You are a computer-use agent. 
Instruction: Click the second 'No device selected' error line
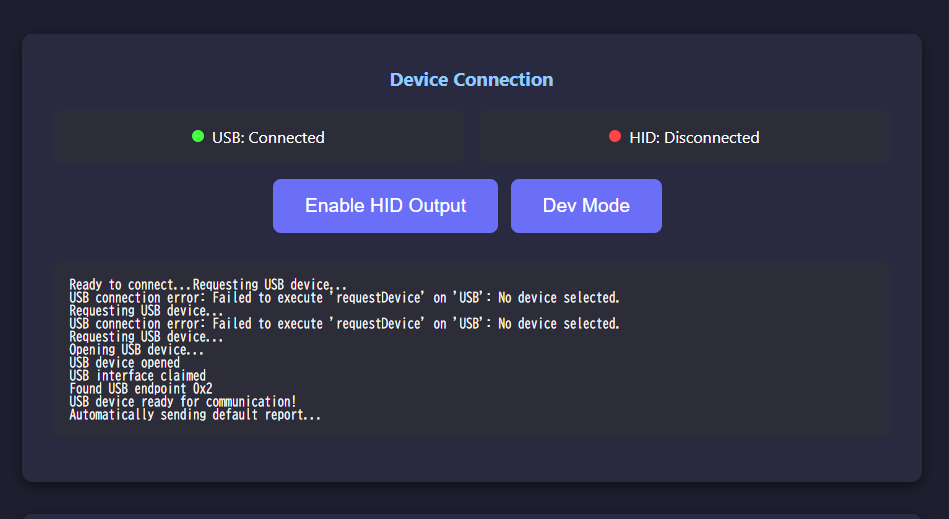(x=344, y=324)
